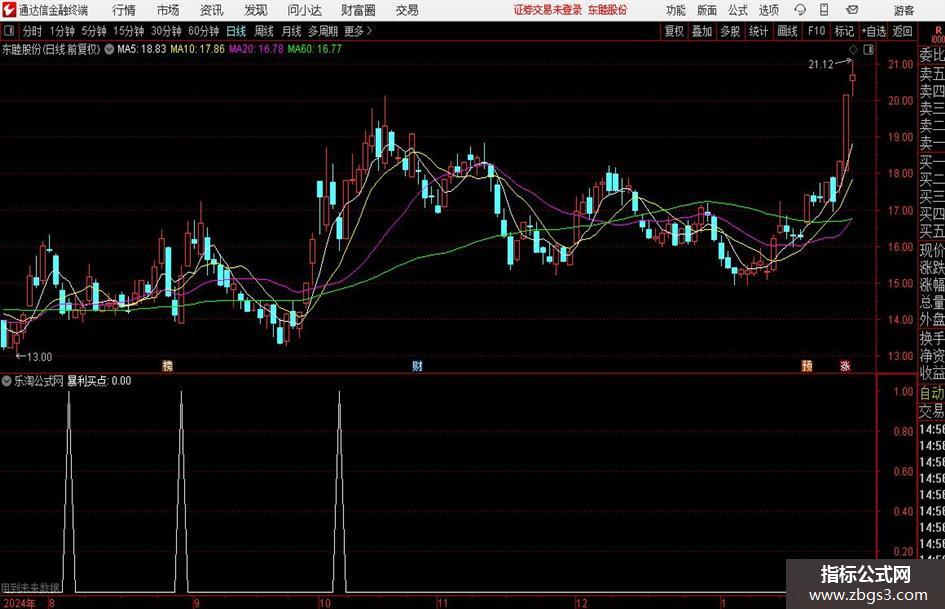The width and height of the screenshot is (945, 609).
Task: Open the 发现 menu
Action: (x=256, y=10)
